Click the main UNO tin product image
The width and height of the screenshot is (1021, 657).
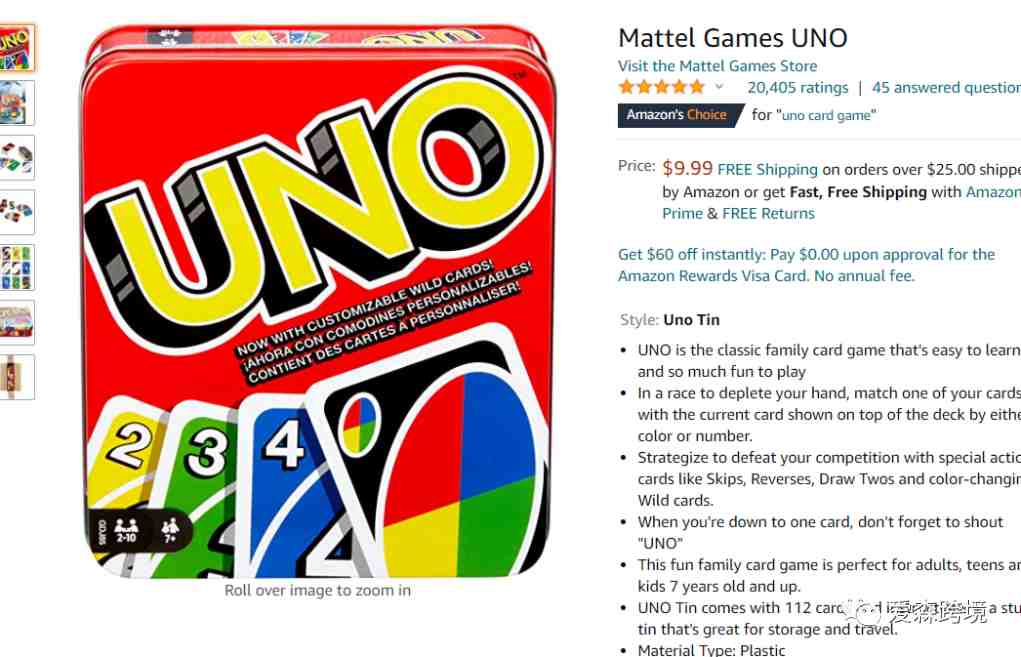click(x=318, y=301)
